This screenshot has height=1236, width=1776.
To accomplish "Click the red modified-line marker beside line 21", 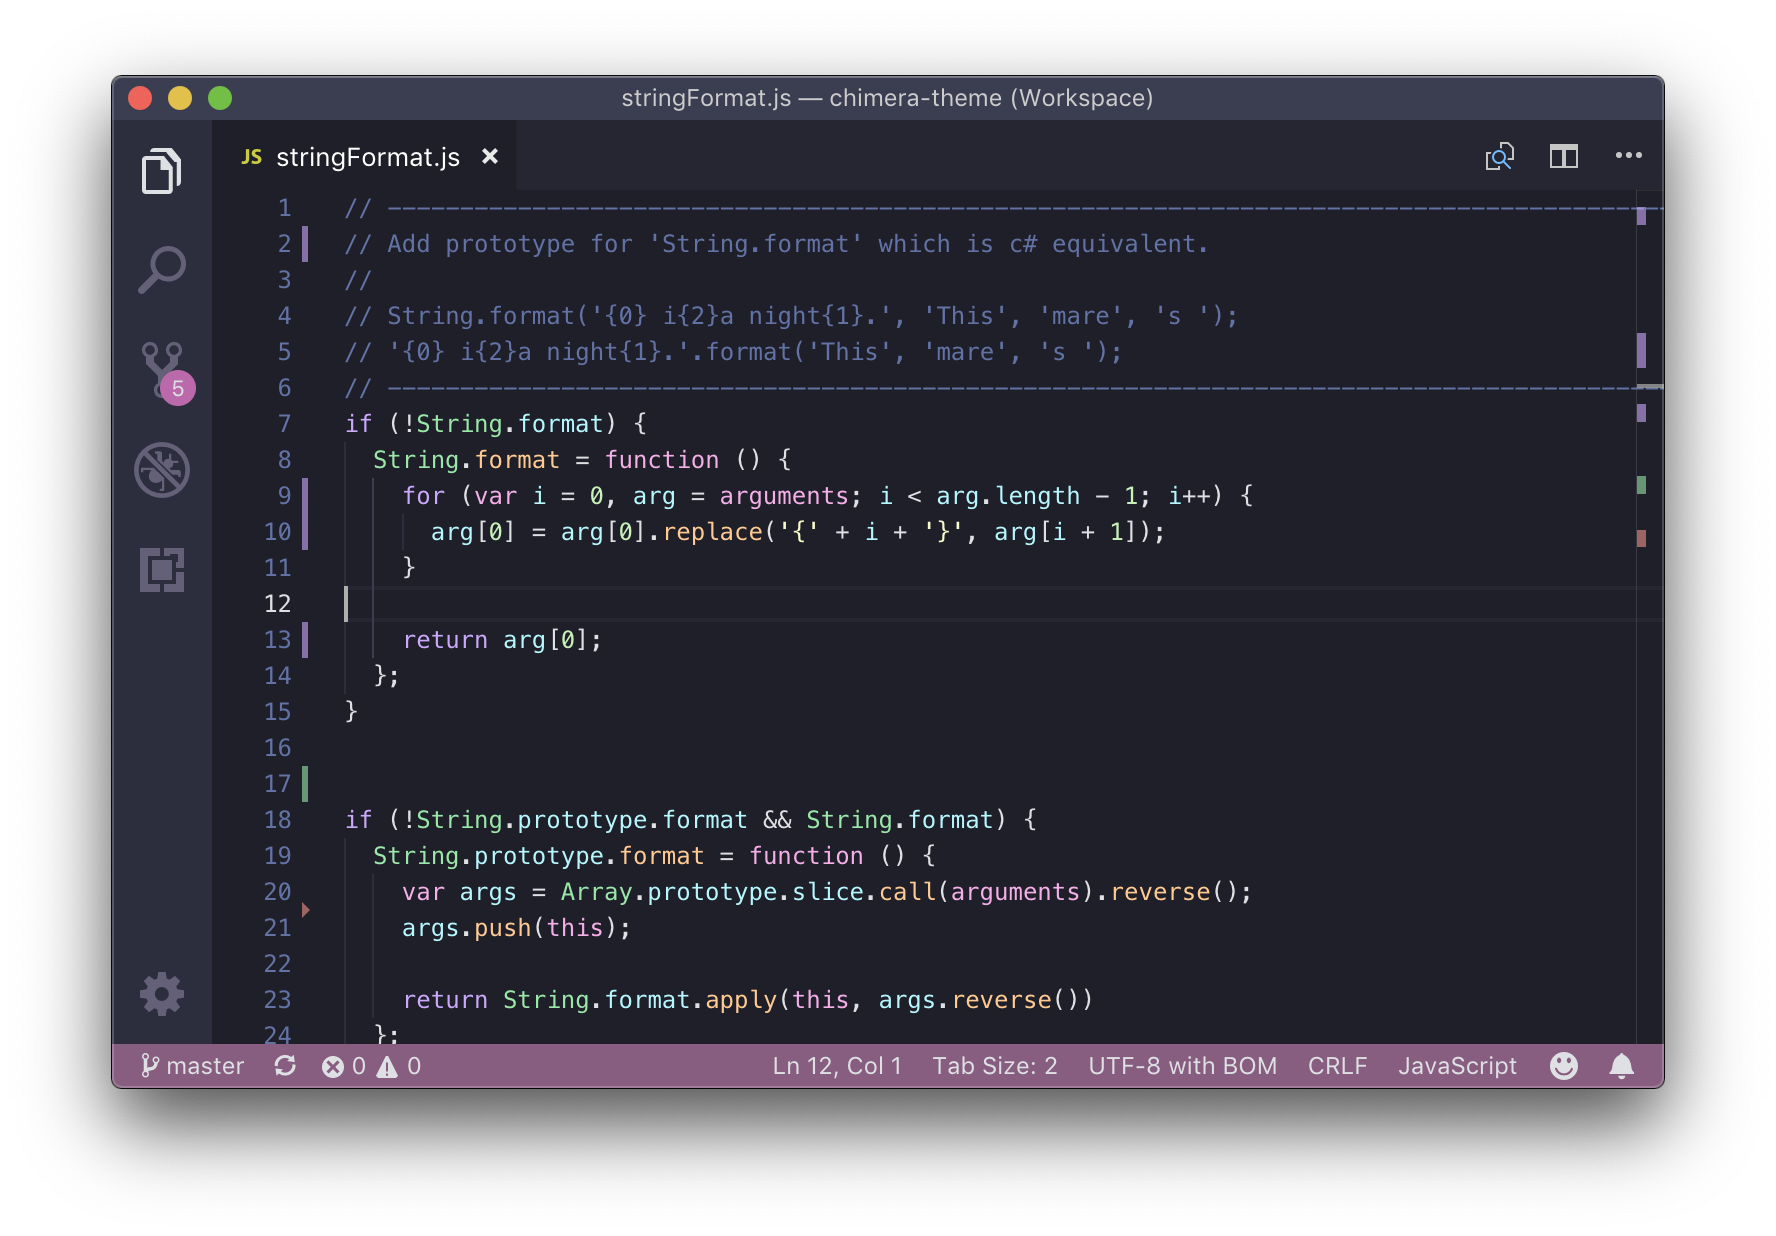I will (x=306, y=910).
